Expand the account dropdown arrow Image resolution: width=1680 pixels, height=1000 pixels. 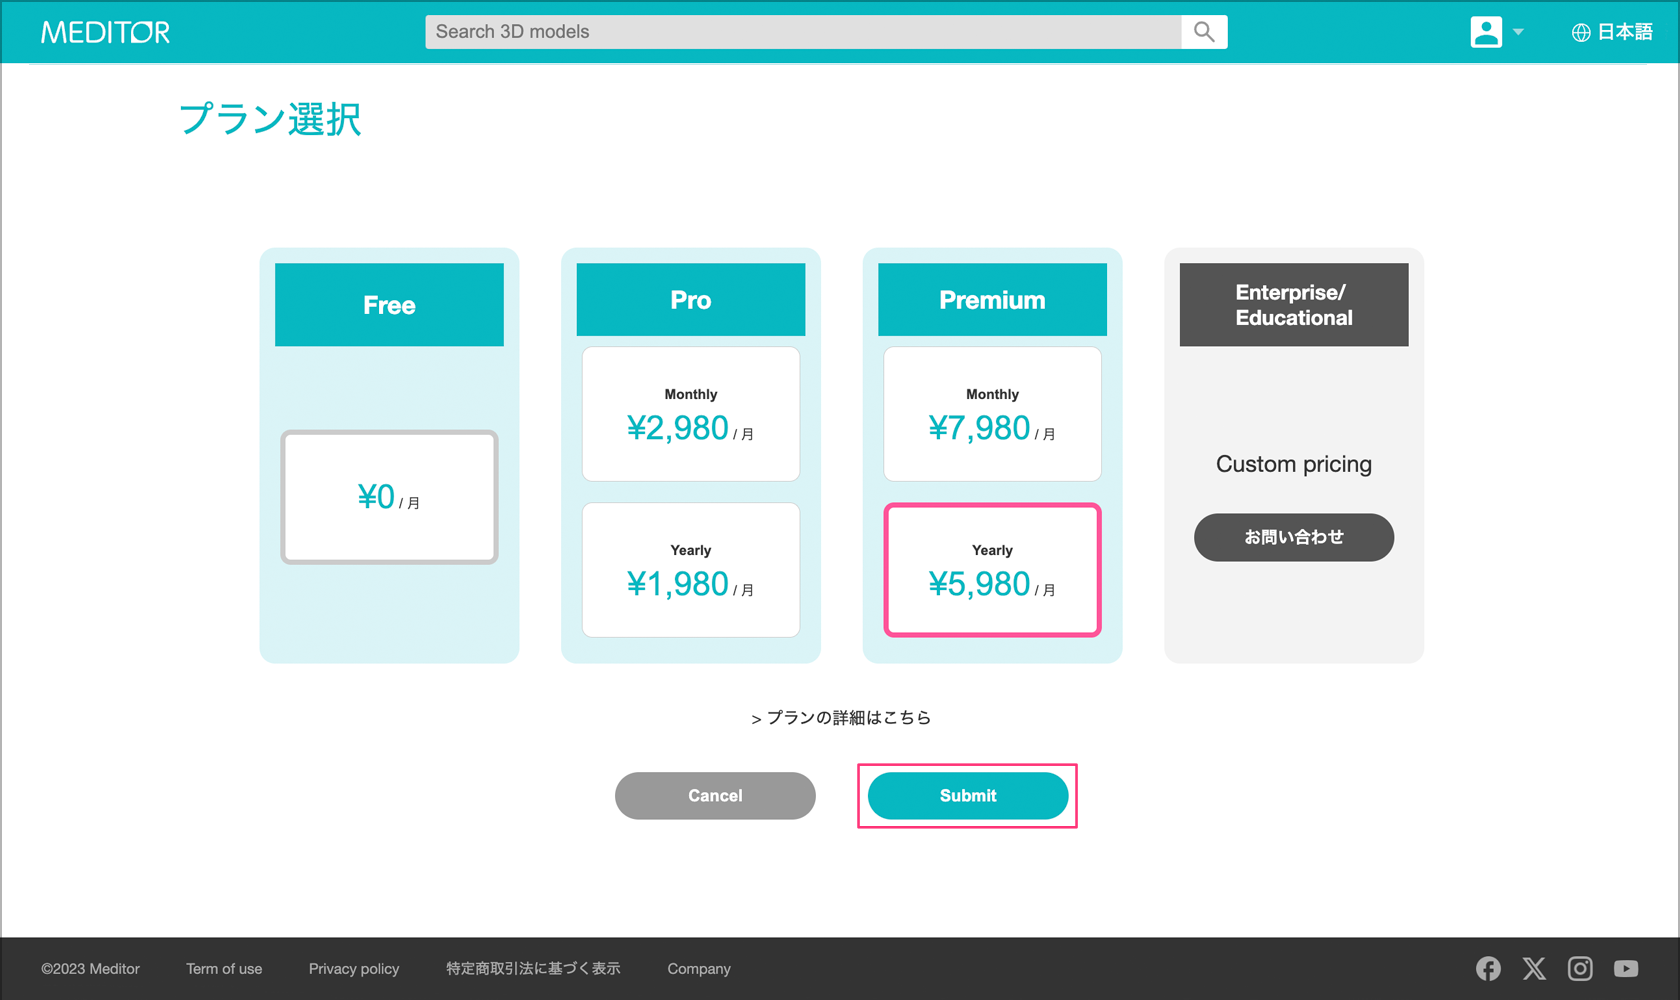click(1518, 32)
